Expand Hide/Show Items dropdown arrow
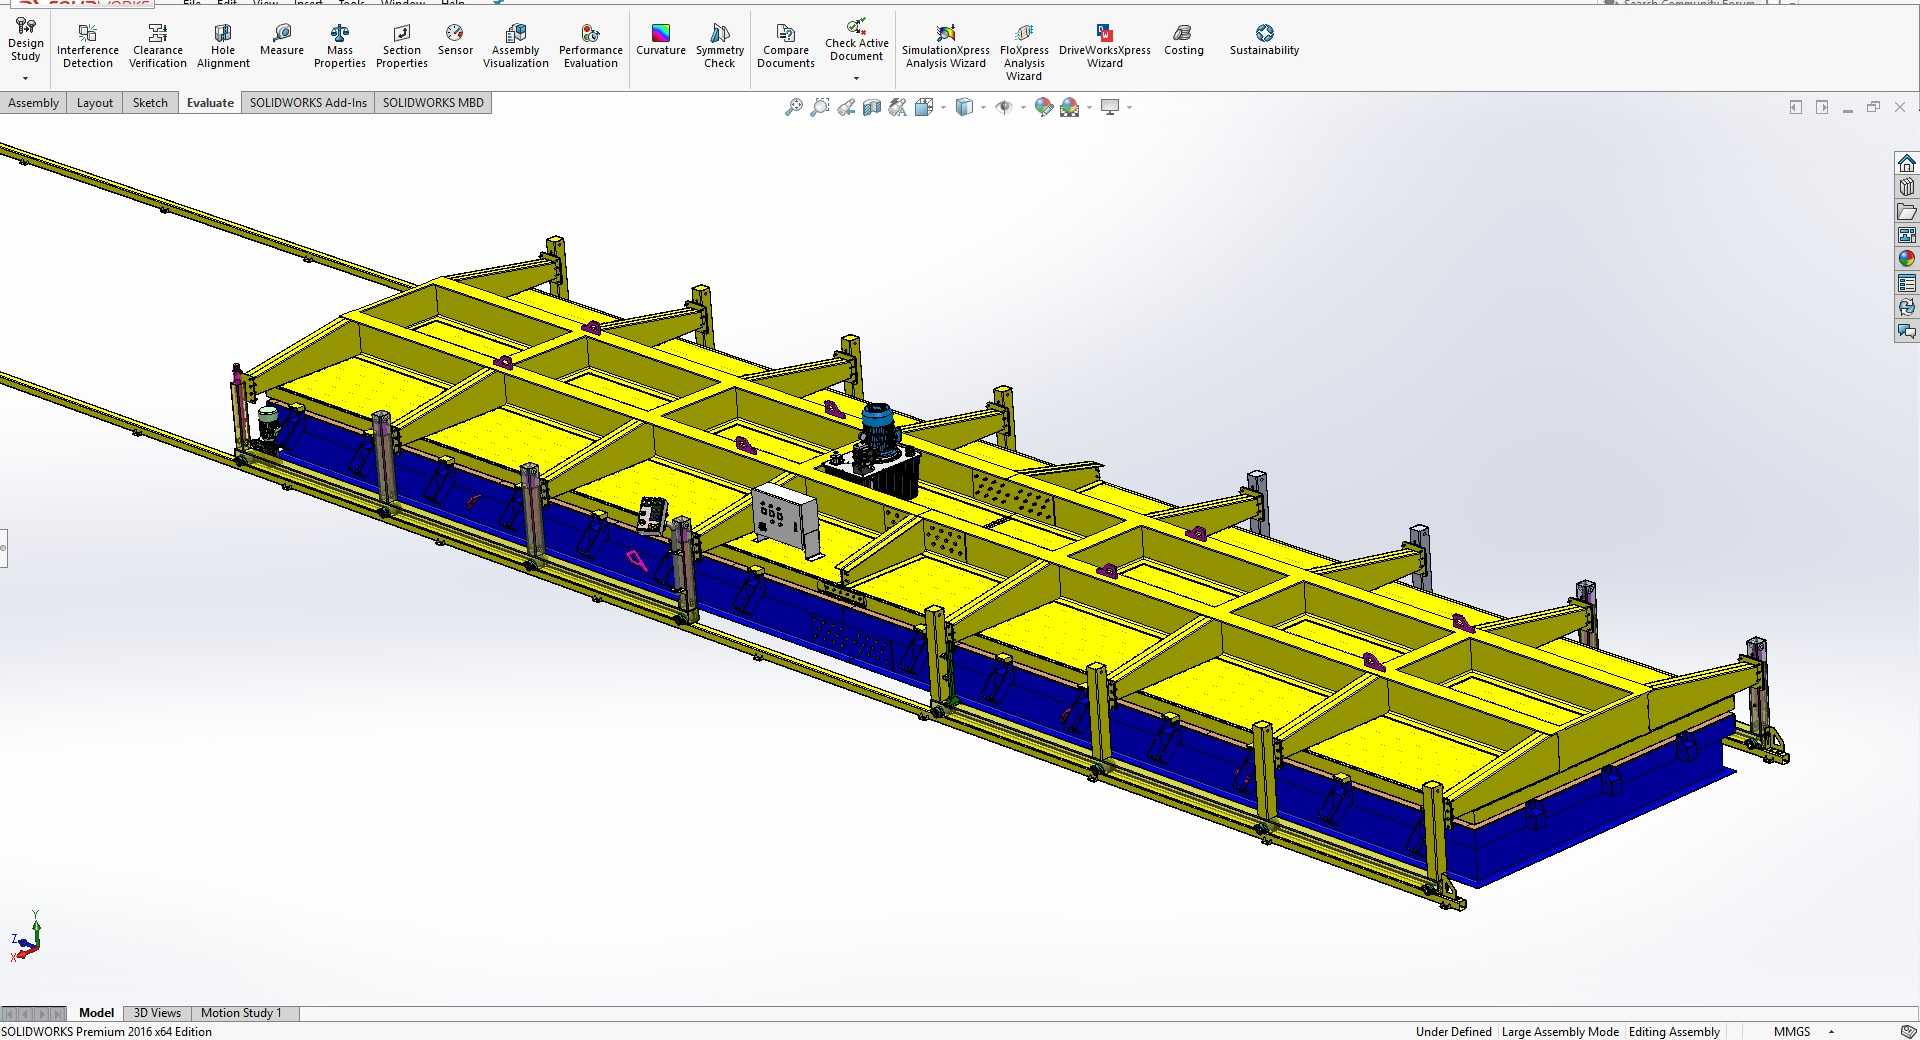1920x1040 pixels. [1023, 107]
